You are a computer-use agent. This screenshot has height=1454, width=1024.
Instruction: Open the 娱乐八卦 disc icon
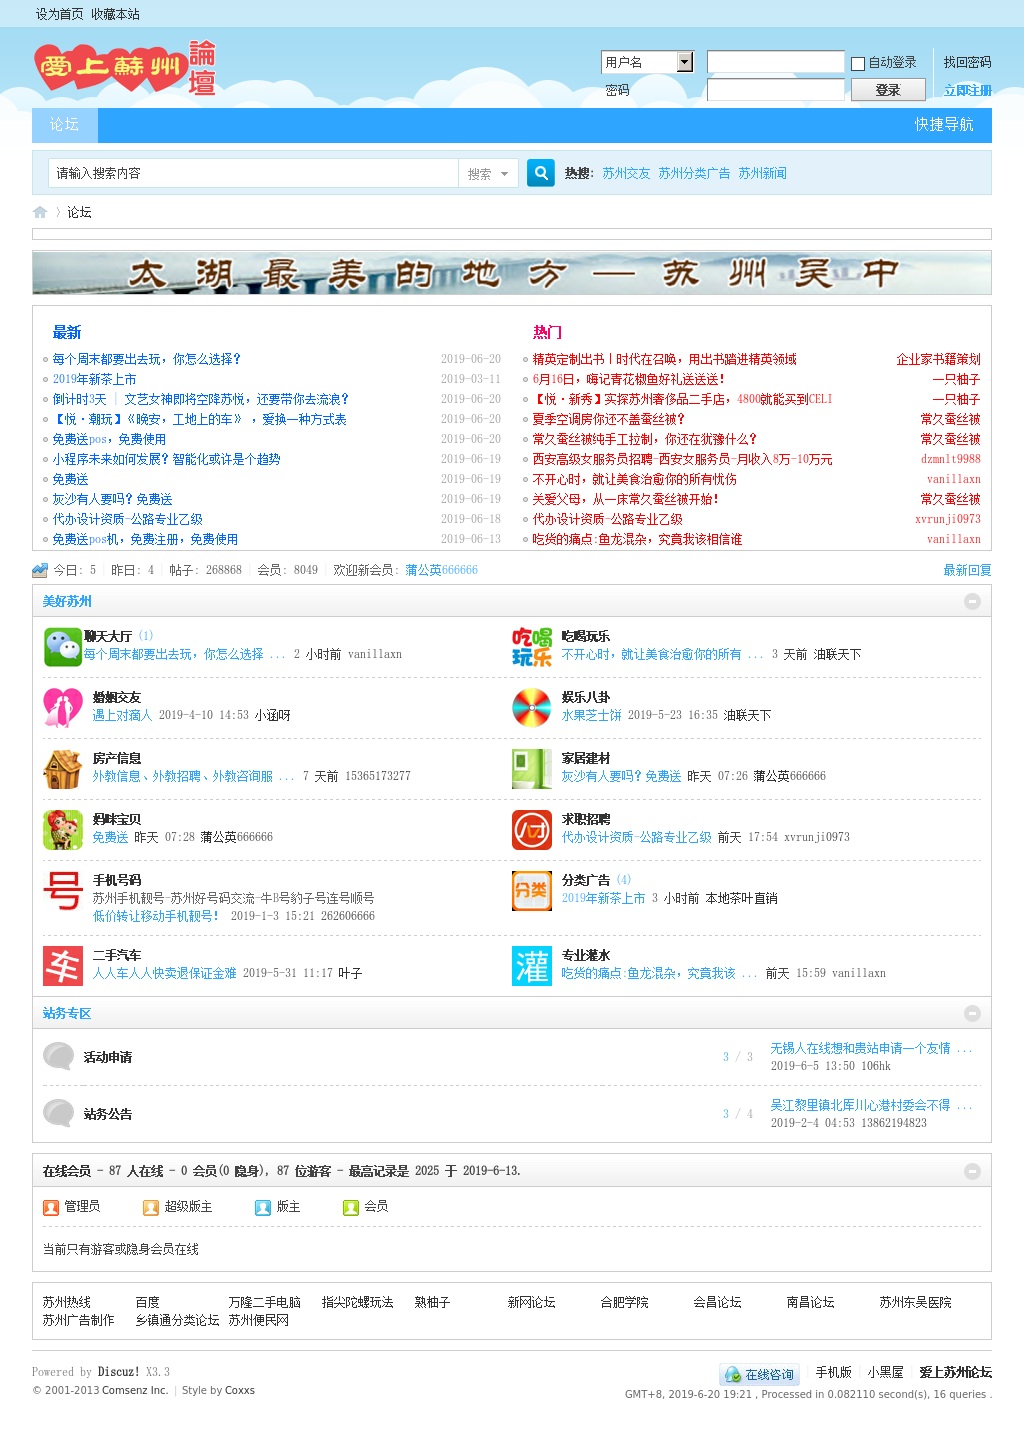click(x=531, y=708)
